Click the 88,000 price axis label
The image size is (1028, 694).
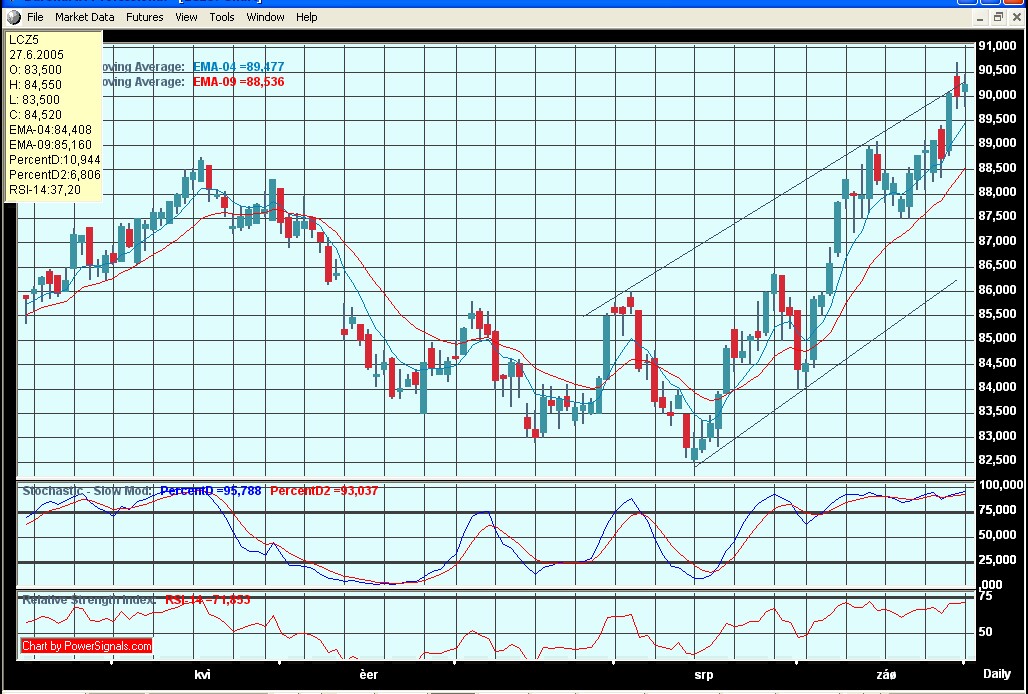pyautogui.click(x=997, y=192)
